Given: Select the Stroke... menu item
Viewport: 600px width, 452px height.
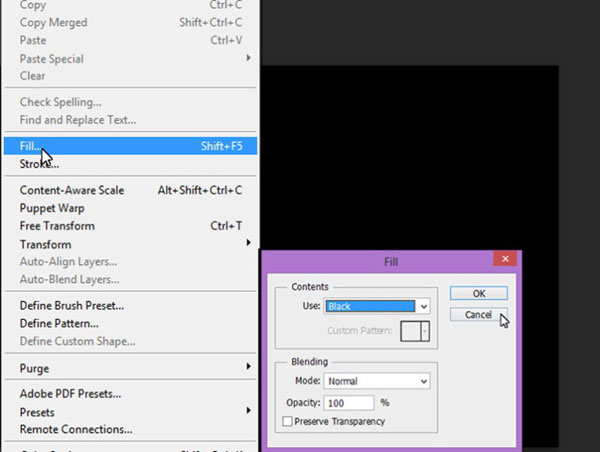Looking at the screenshot, I should pyautogui.click(x=40, y=164).
